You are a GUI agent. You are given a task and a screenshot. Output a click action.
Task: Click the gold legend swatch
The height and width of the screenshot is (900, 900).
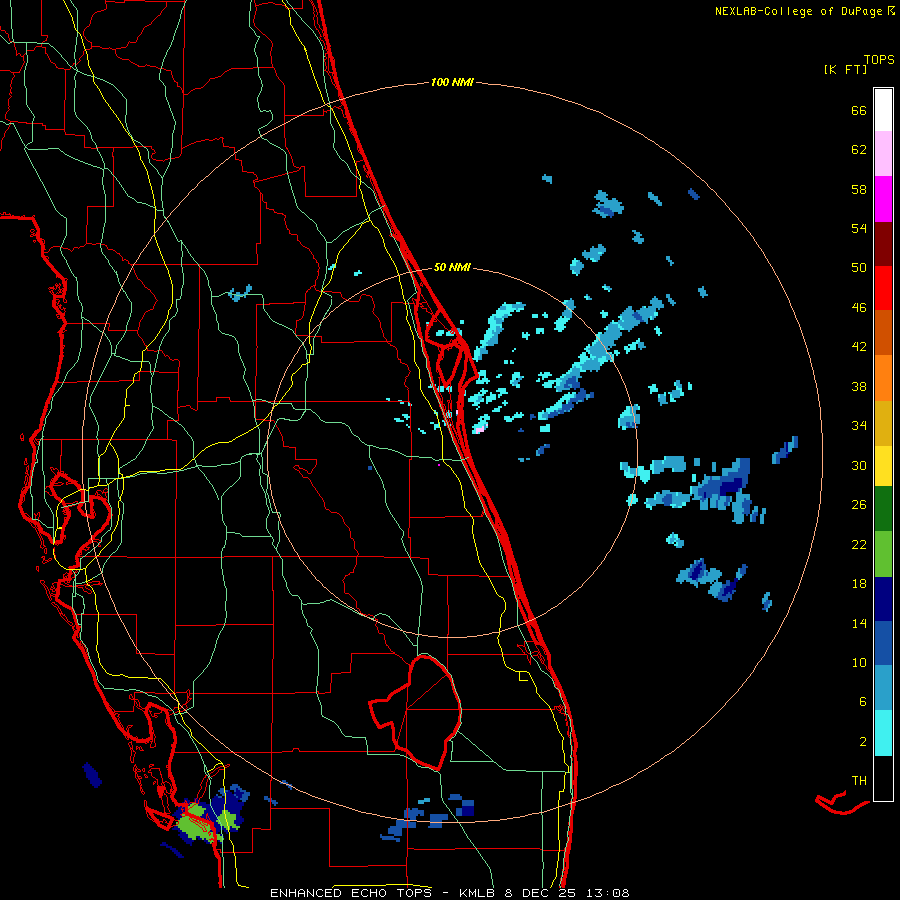coord(883,423)
